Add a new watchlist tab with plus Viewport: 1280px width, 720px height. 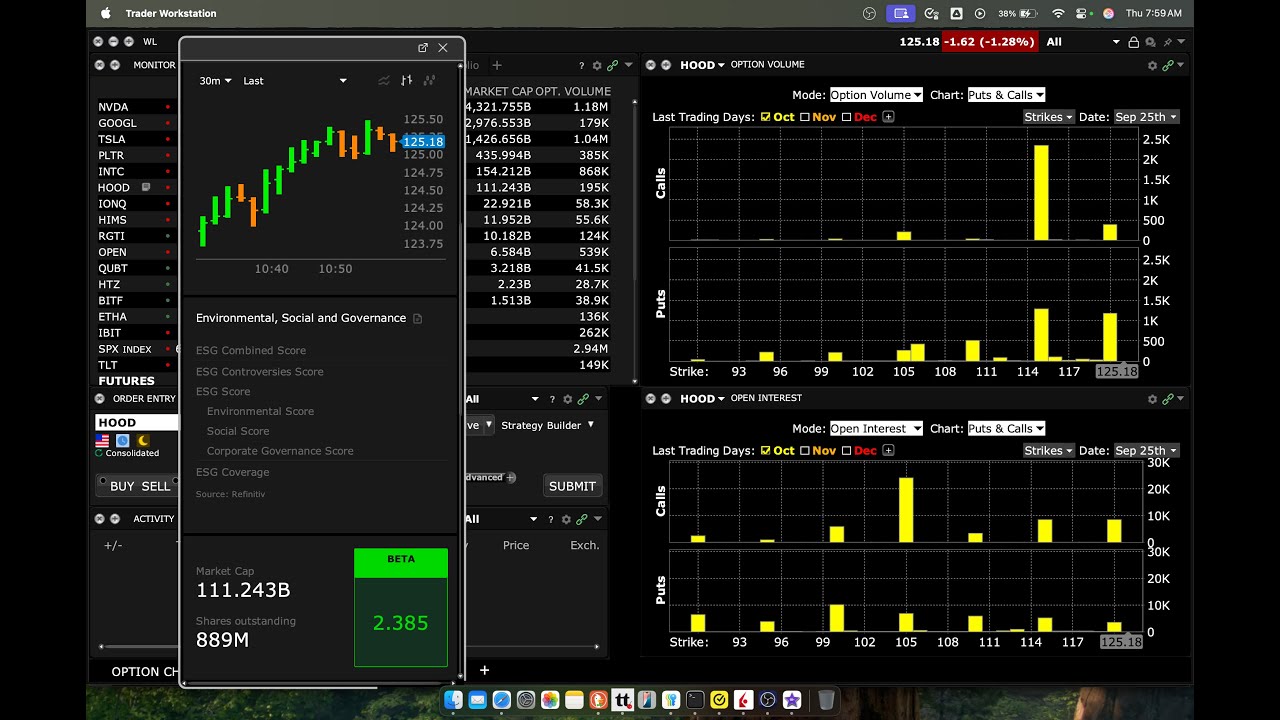point(497,66)
